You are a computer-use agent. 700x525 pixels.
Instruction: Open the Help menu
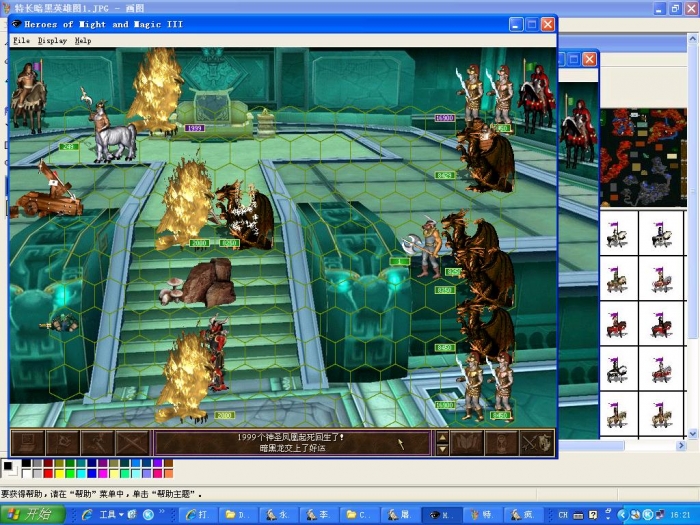83,41
